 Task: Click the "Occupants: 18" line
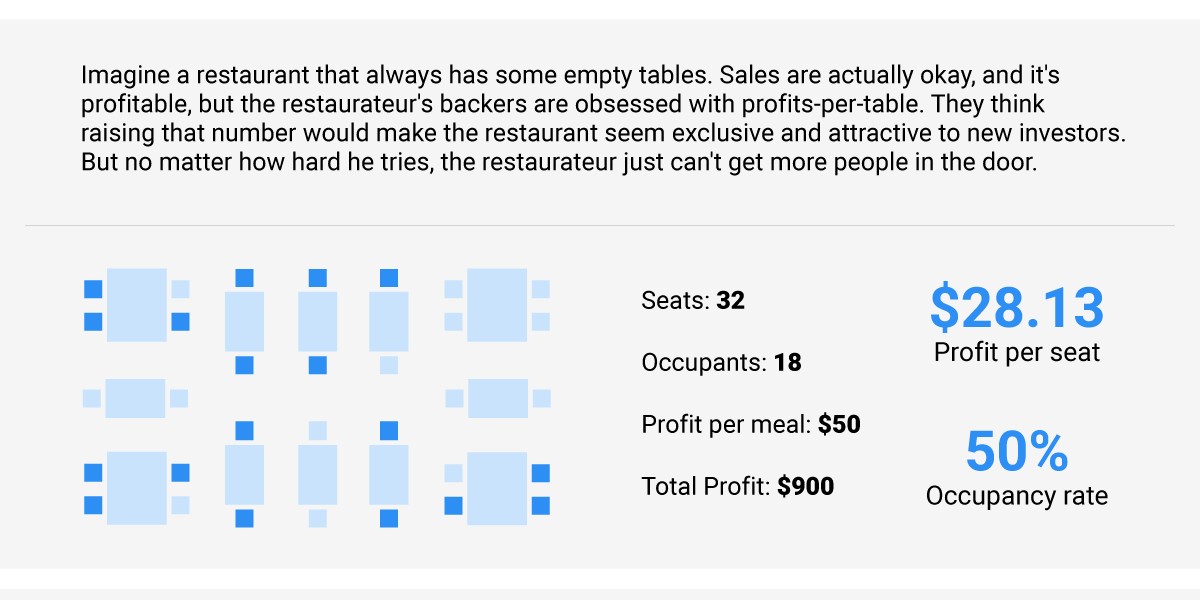coord(721,362)
